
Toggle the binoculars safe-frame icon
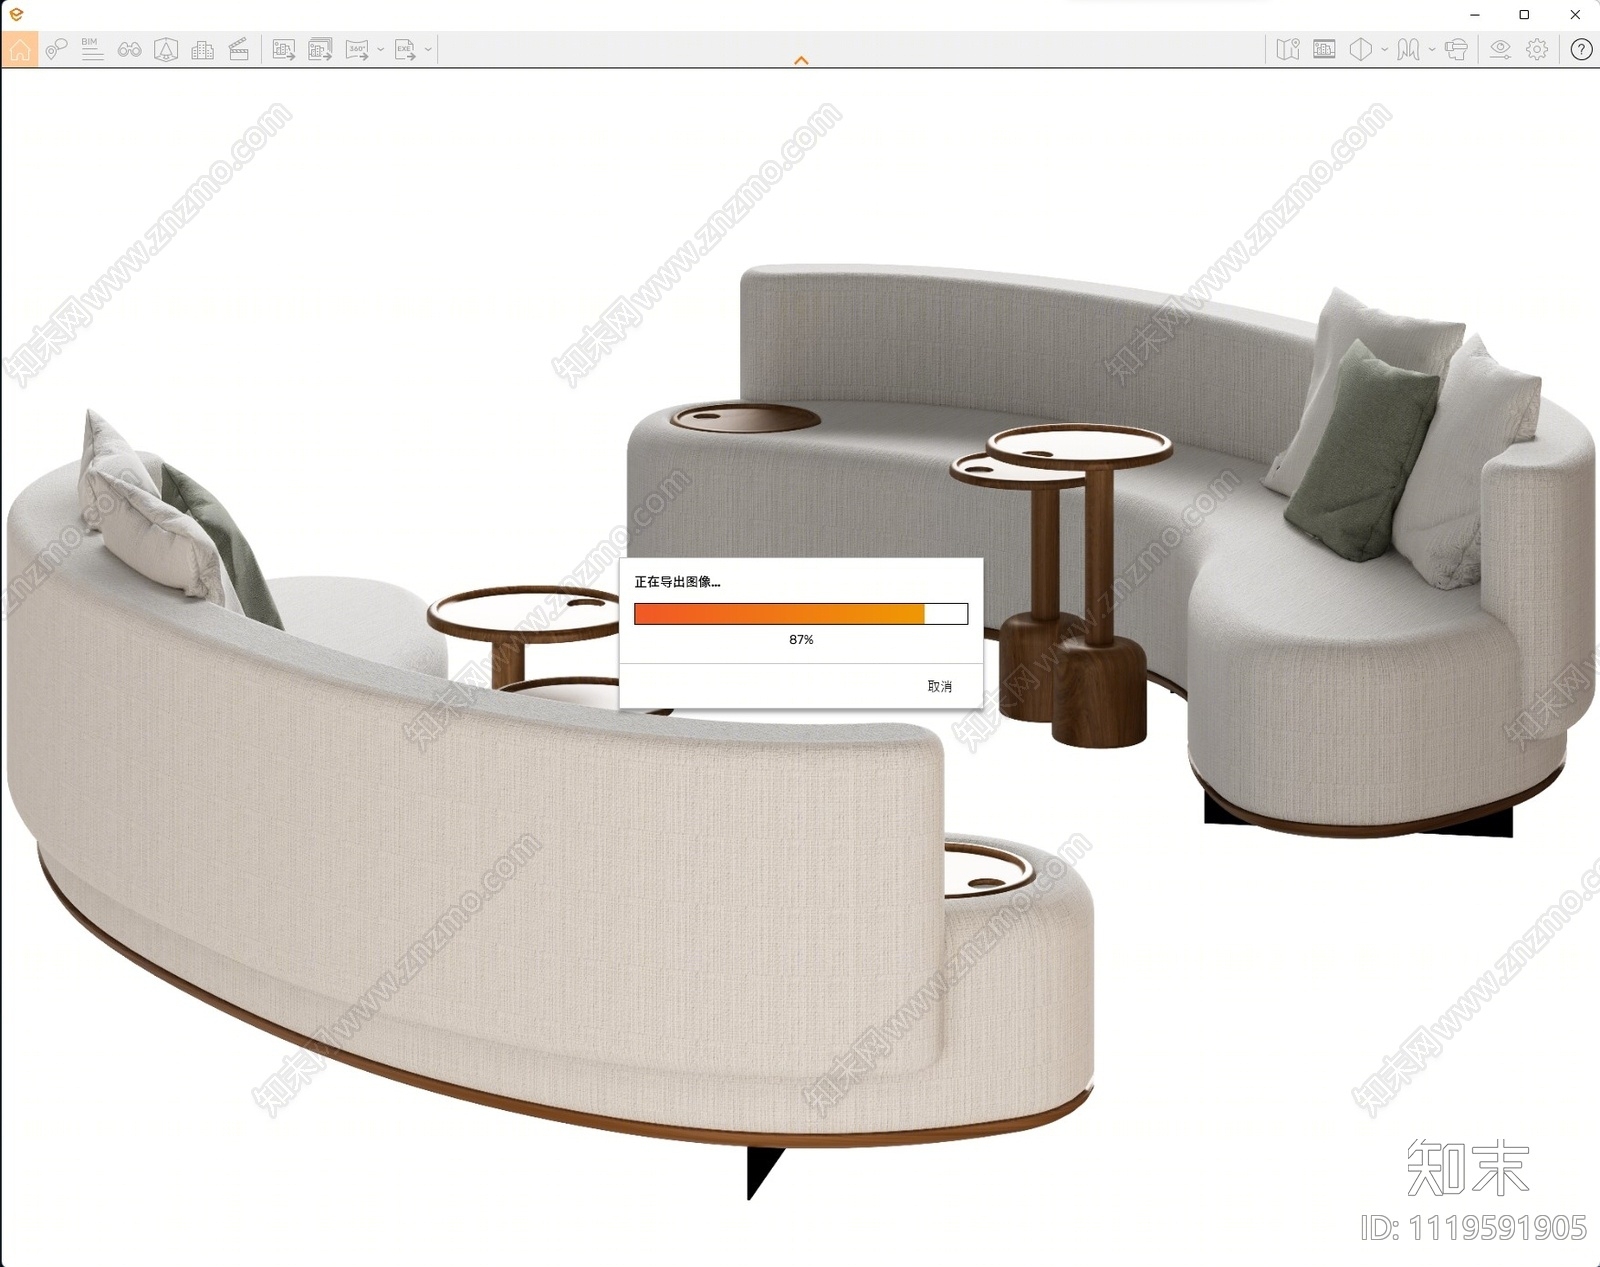pos(129,49)
